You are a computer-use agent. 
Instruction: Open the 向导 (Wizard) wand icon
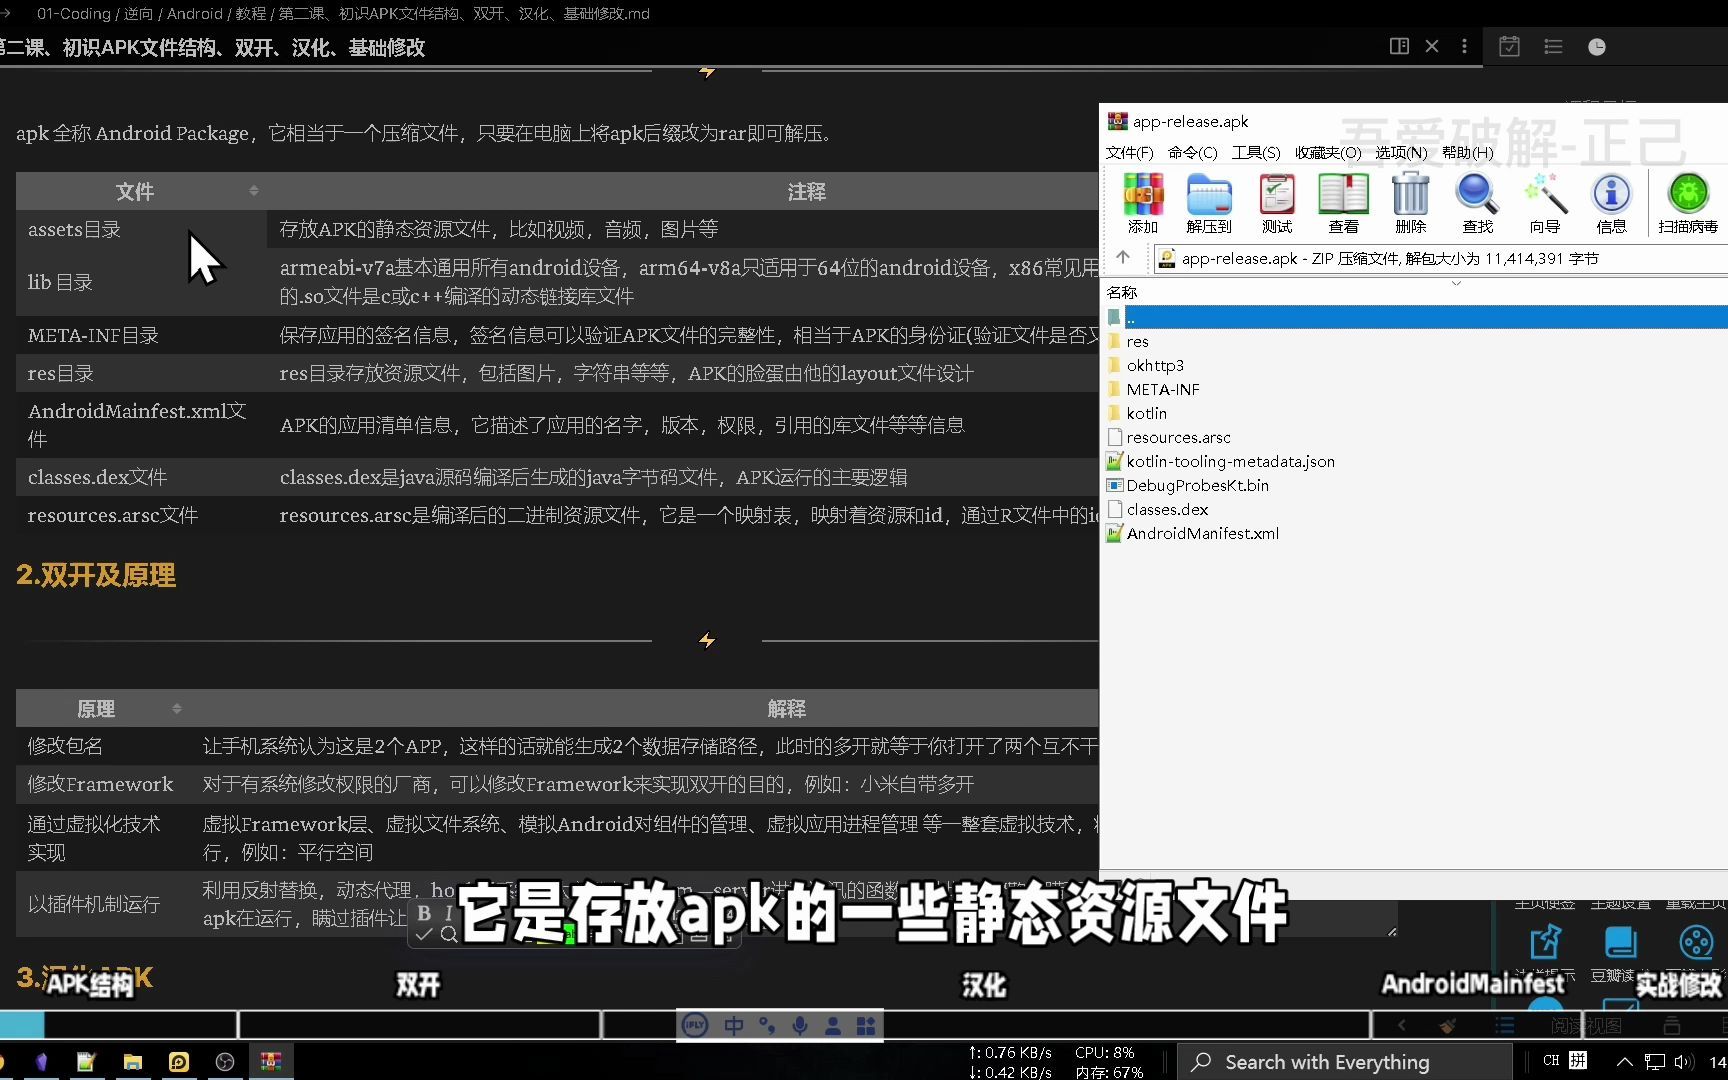point(1545,203)
